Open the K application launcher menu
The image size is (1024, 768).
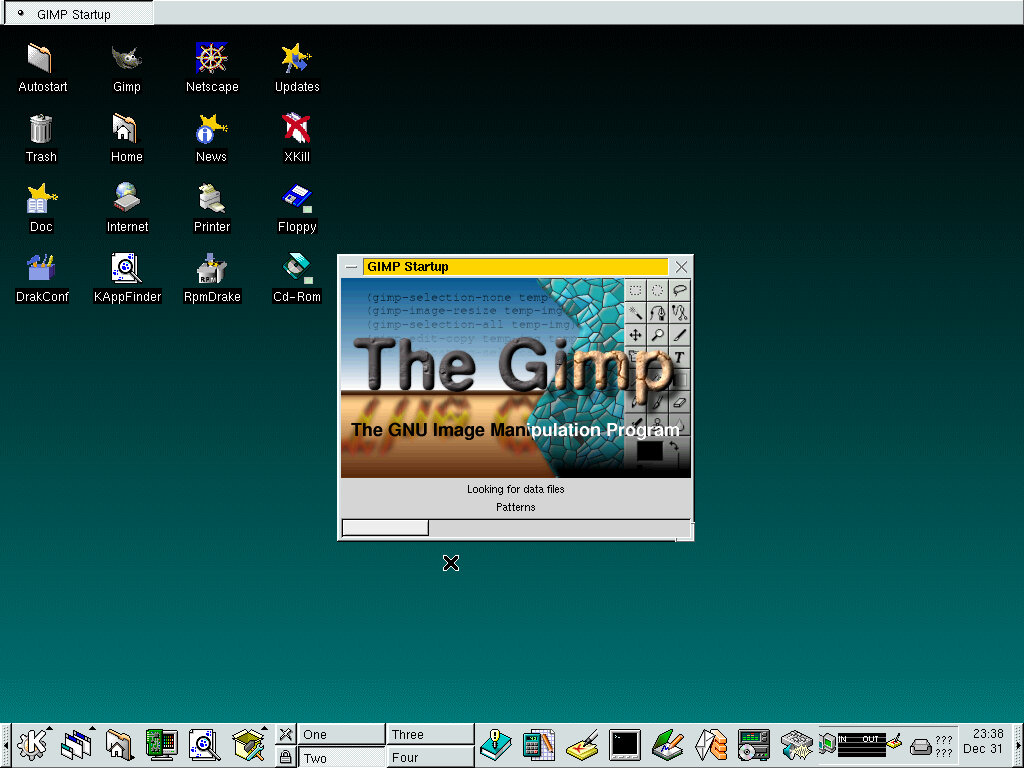click(34, 745)
